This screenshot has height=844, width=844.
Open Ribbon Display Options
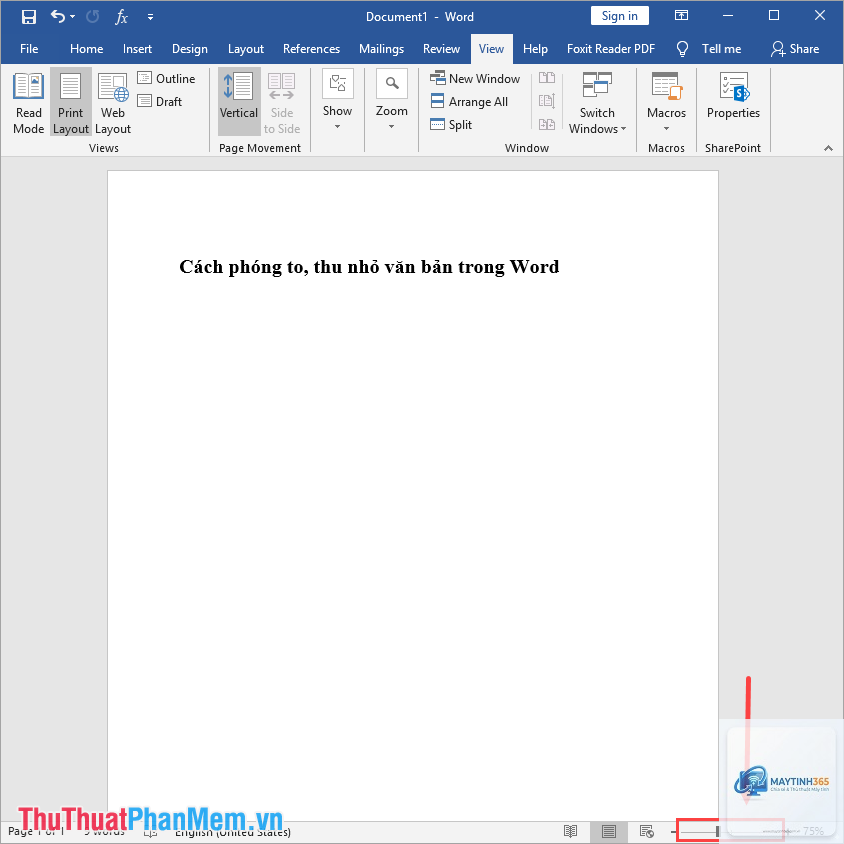tap(681, 16)
